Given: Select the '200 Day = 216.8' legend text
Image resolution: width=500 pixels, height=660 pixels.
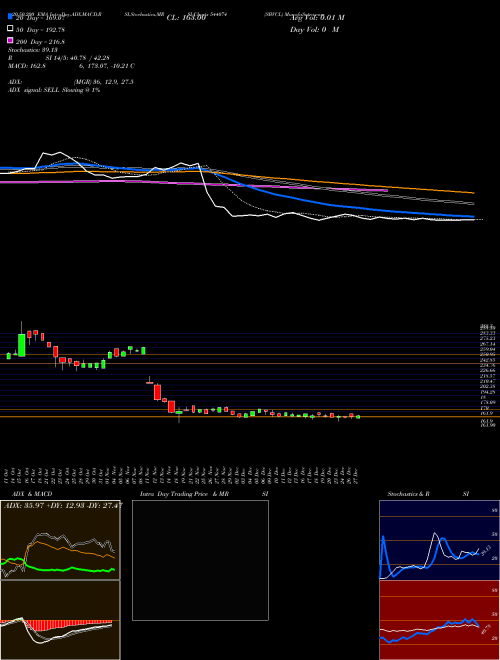Looking at the screenshot, I should pos(40,42).
